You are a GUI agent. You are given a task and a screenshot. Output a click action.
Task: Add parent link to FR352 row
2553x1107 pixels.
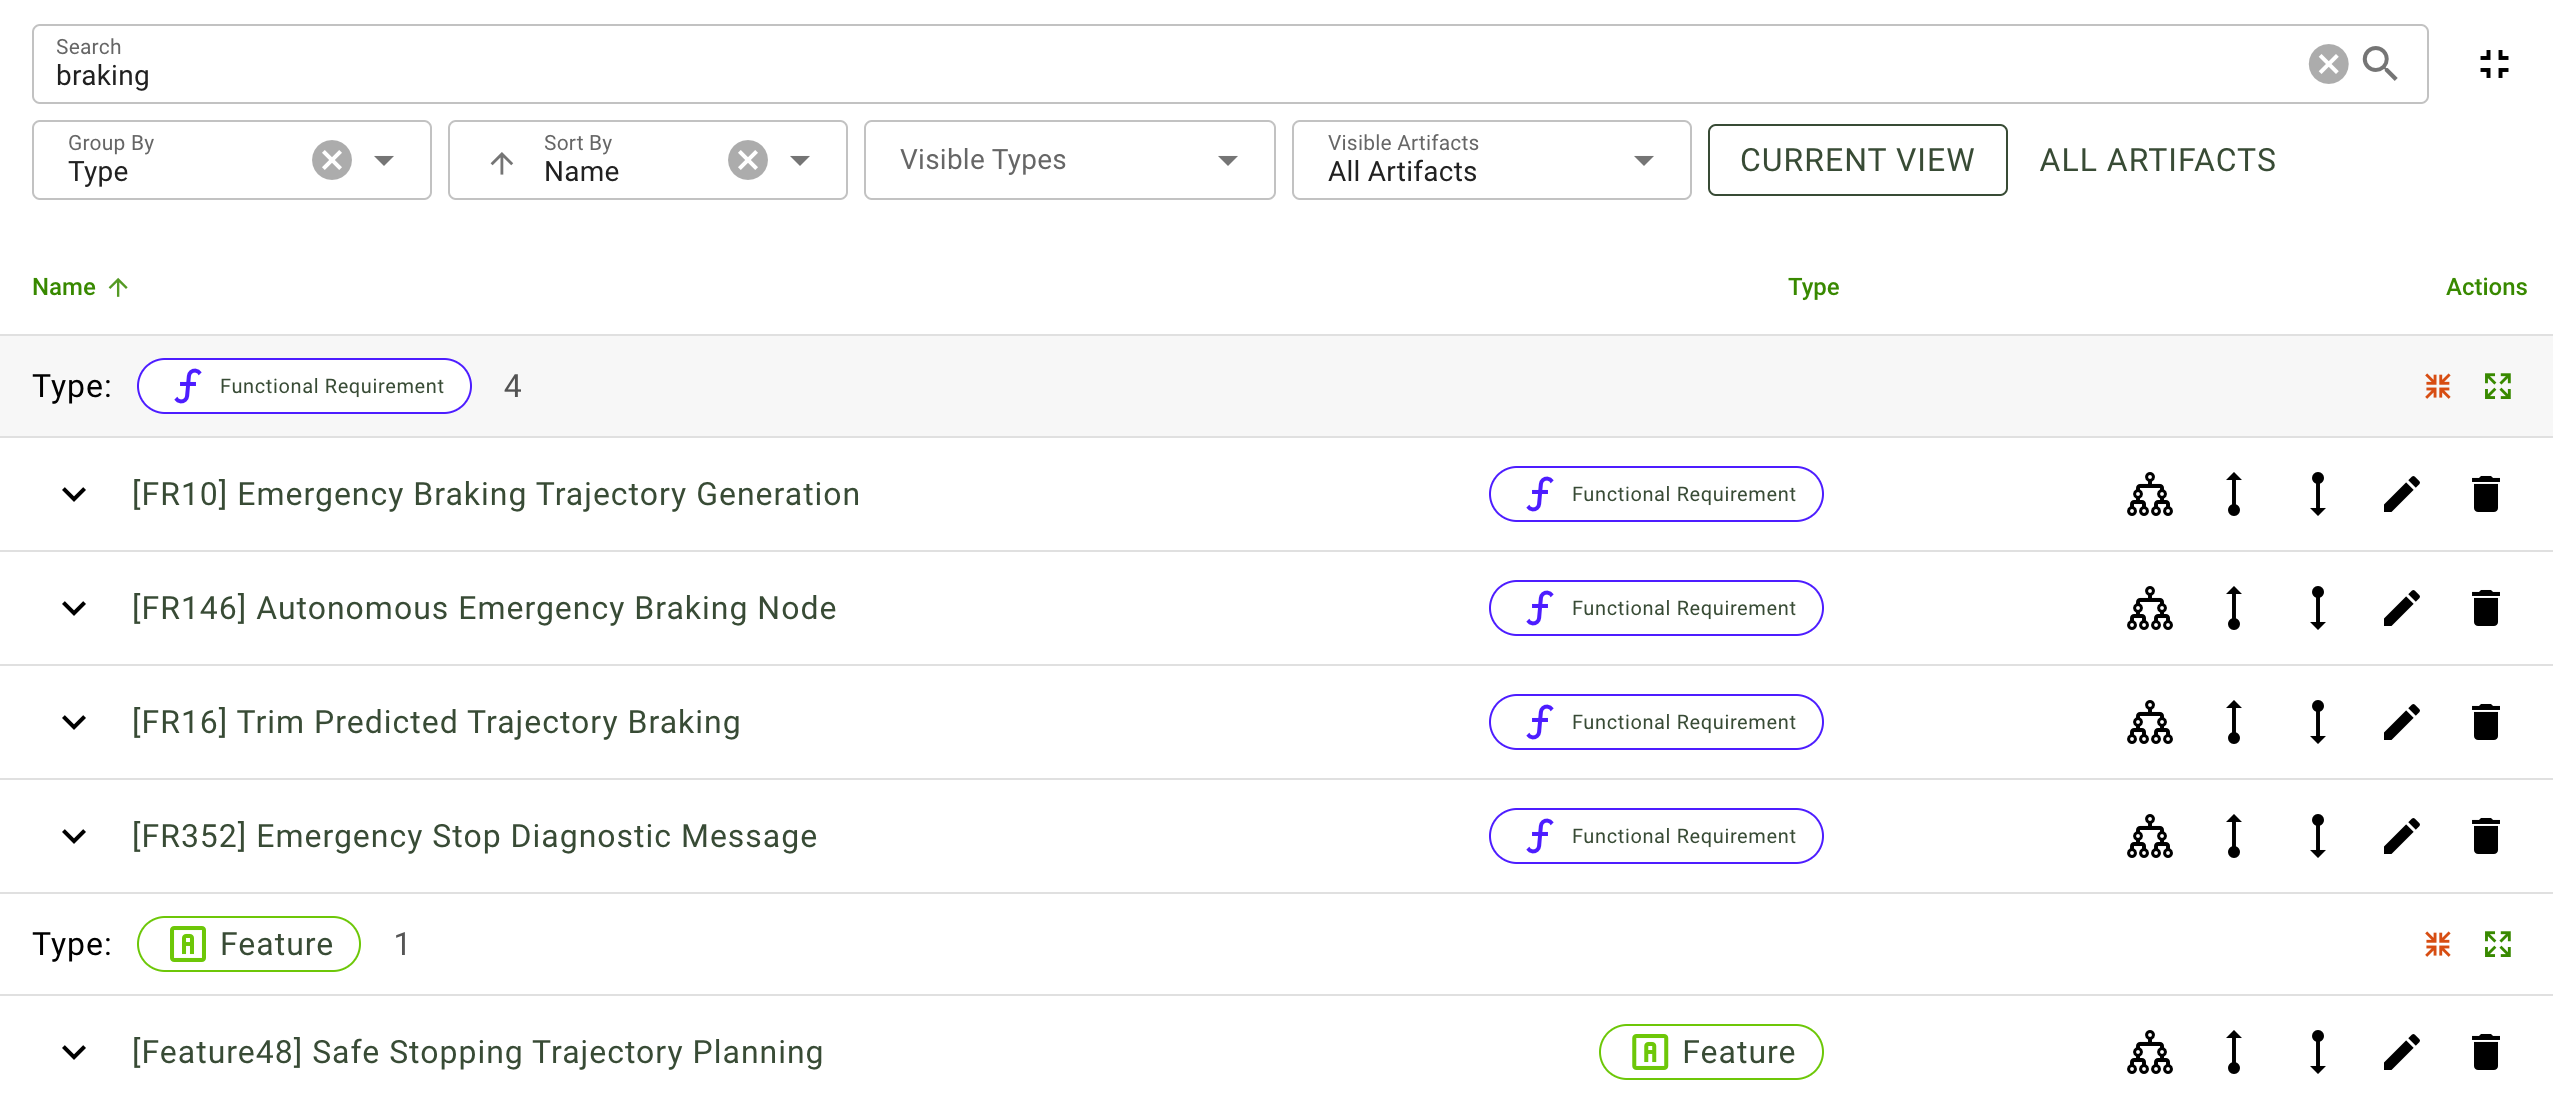click(x=2233, y=836)
